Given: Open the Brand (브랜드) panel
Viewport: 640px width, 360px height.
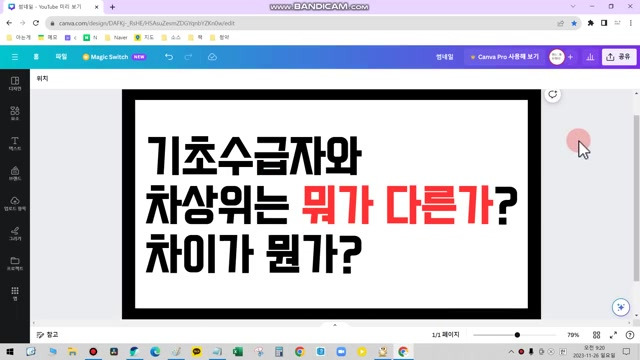Looking at the screenshot, I should [x=15, y=173].
